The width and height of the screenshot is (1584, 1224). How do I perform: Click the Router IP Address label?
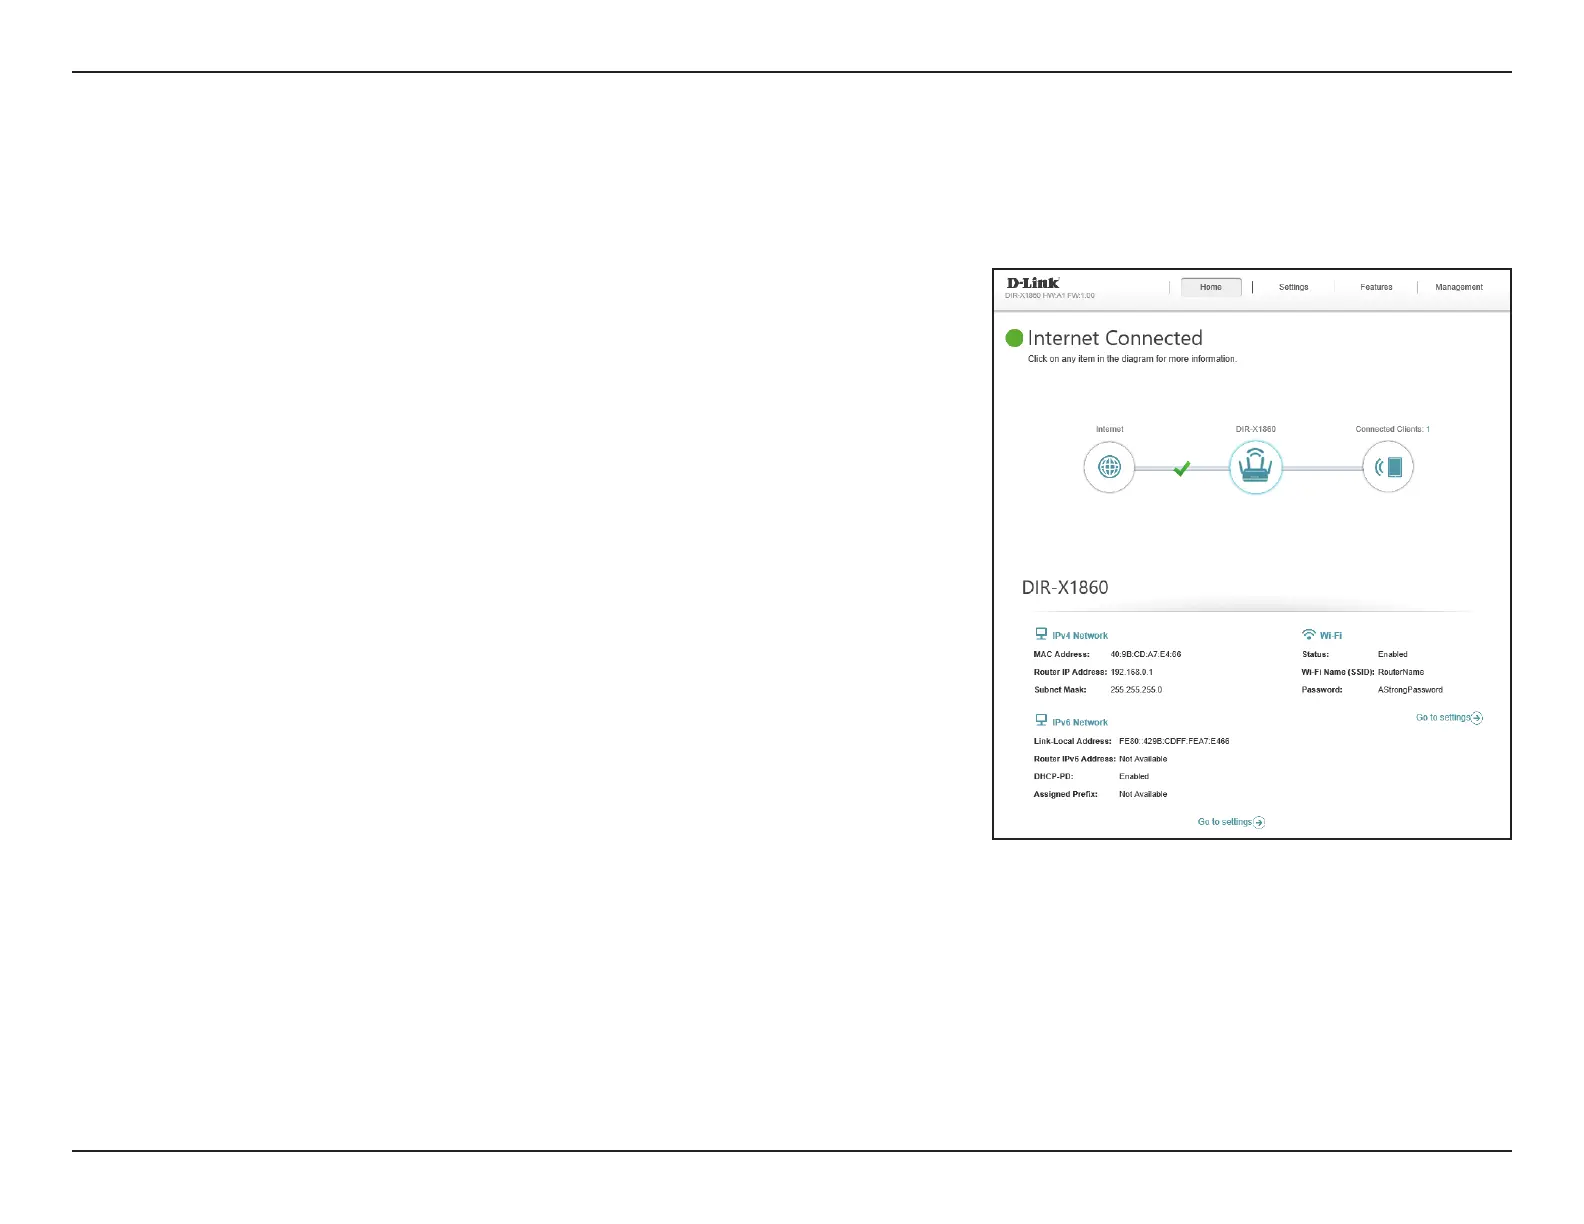point(1071,672)
